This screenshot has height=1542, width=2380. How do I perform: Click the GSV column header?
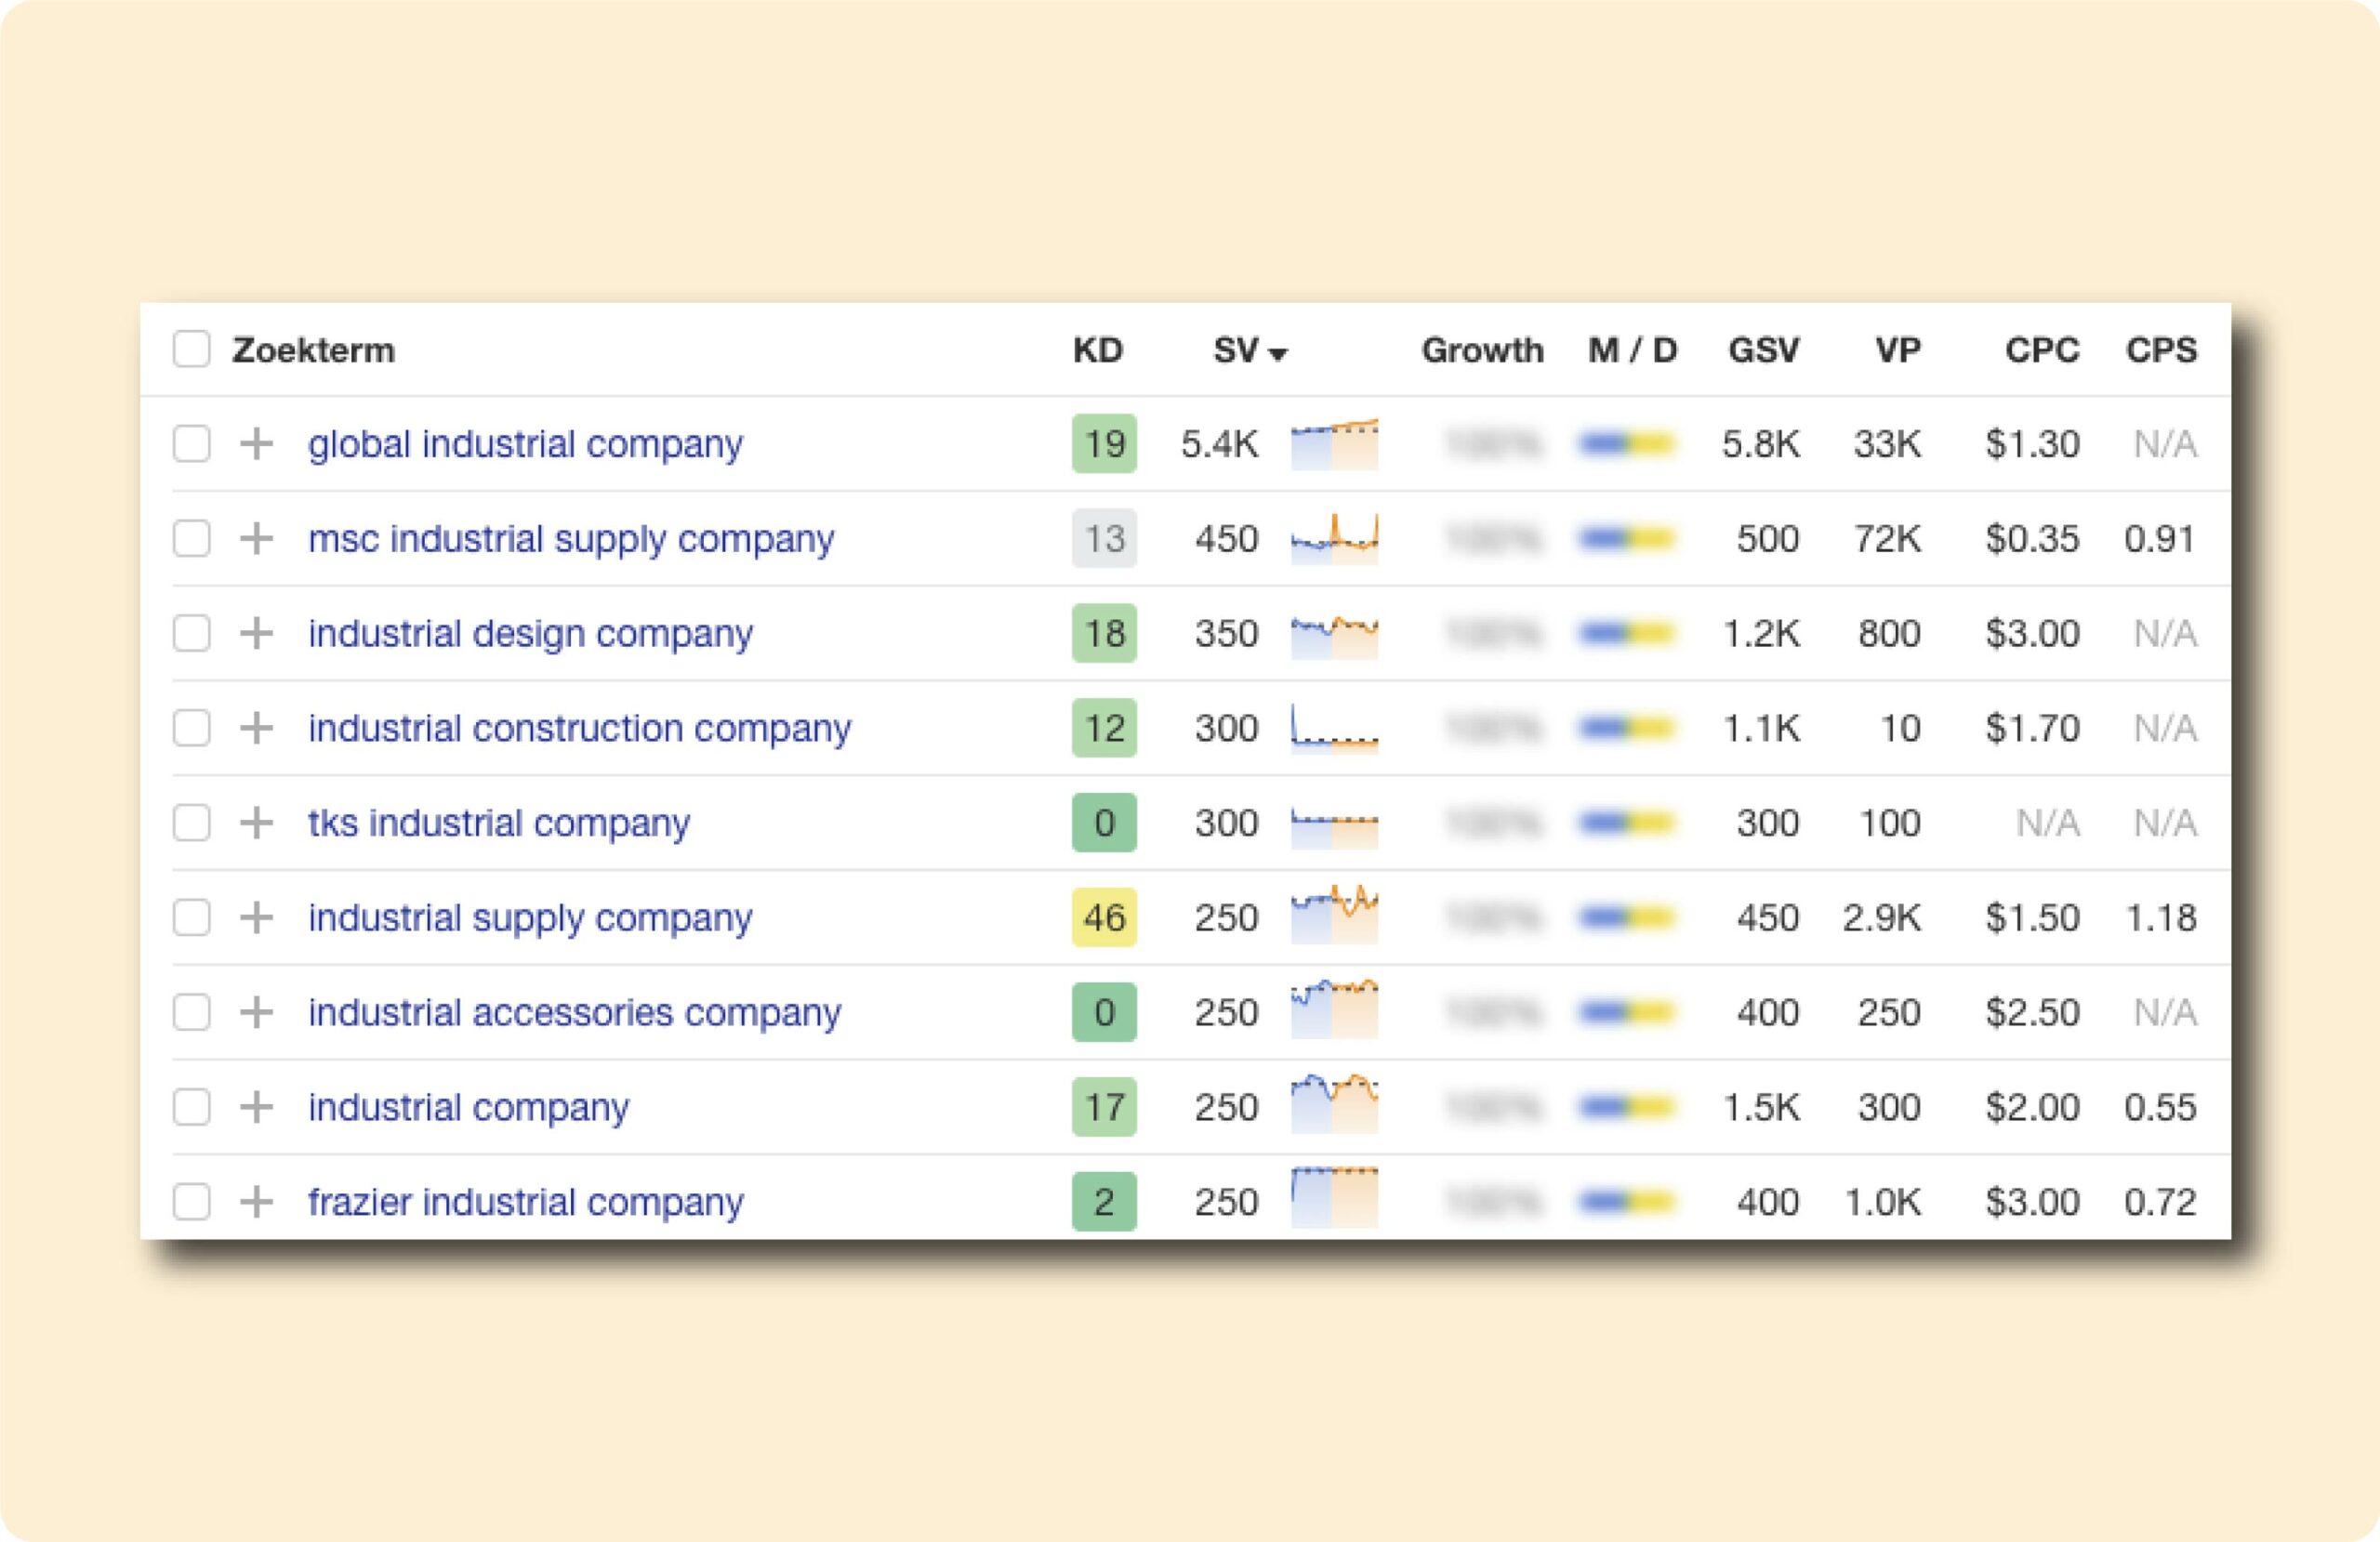1763,350
